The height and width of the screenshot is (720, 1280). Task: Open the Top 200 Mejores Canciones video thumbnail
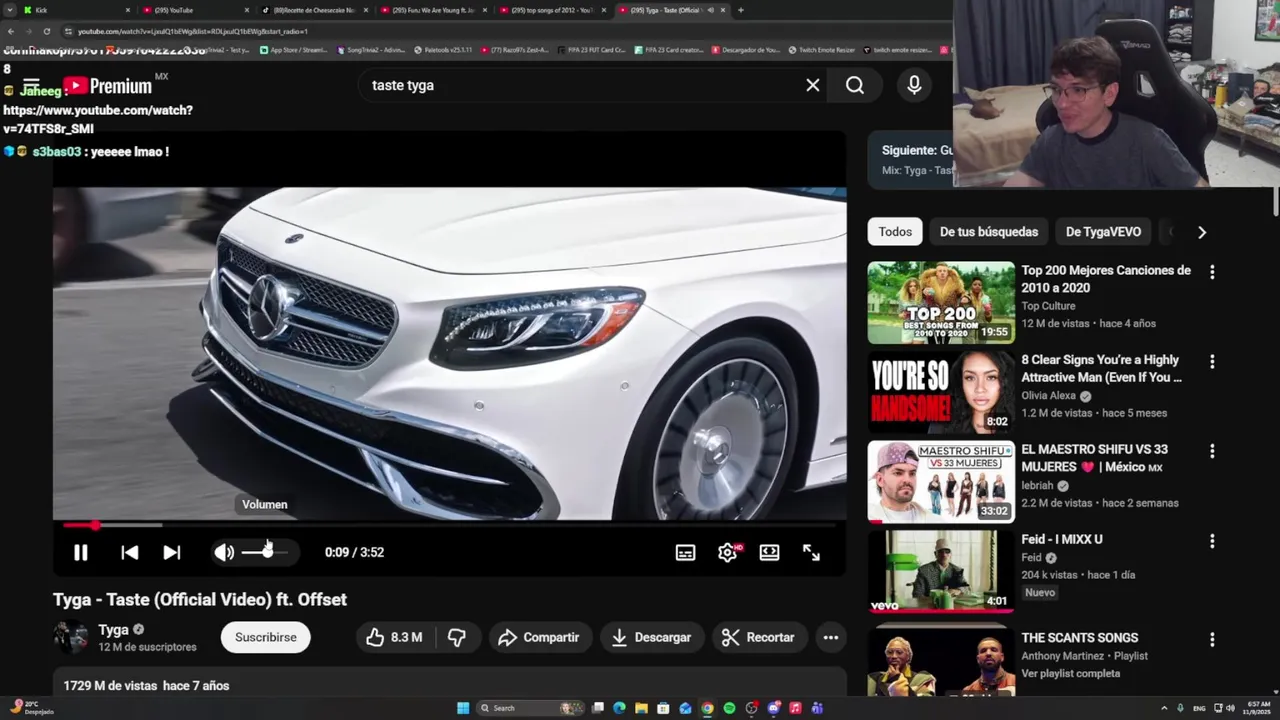tap(941, 303)
